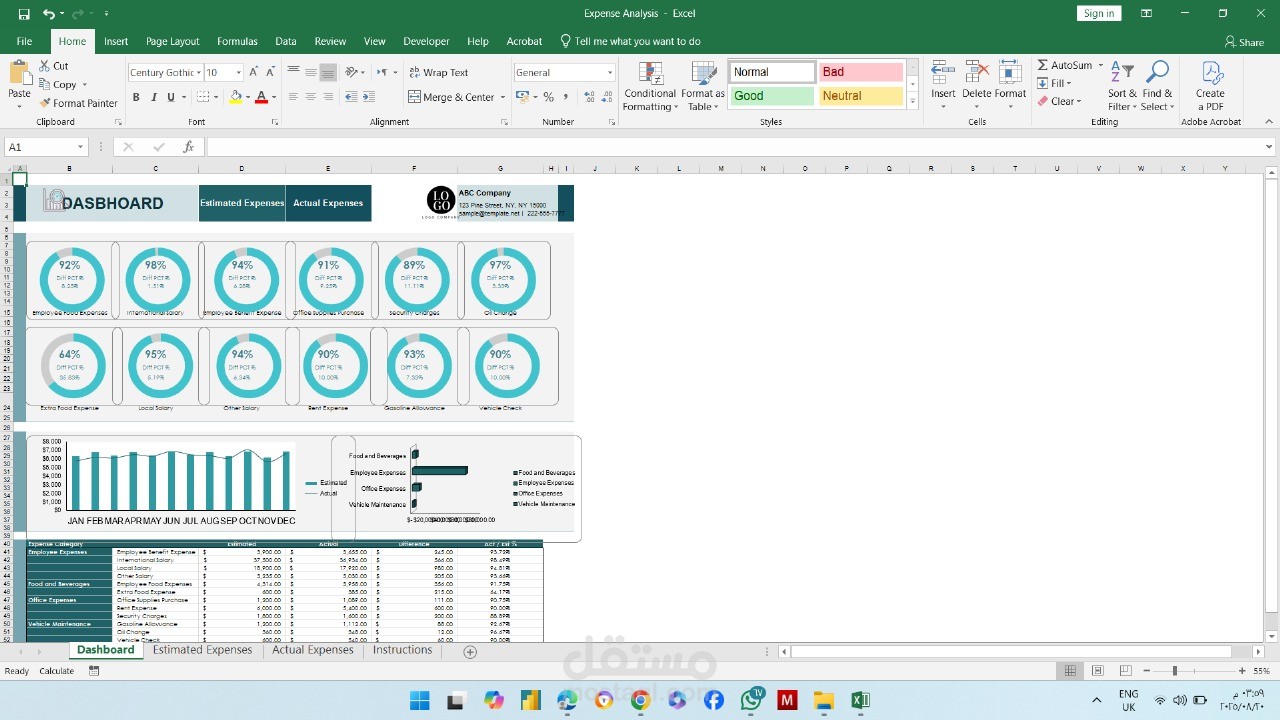This screenshot has height=720, width=1280.
Task: Click the Sign in button
Action: click(1098, 13)
